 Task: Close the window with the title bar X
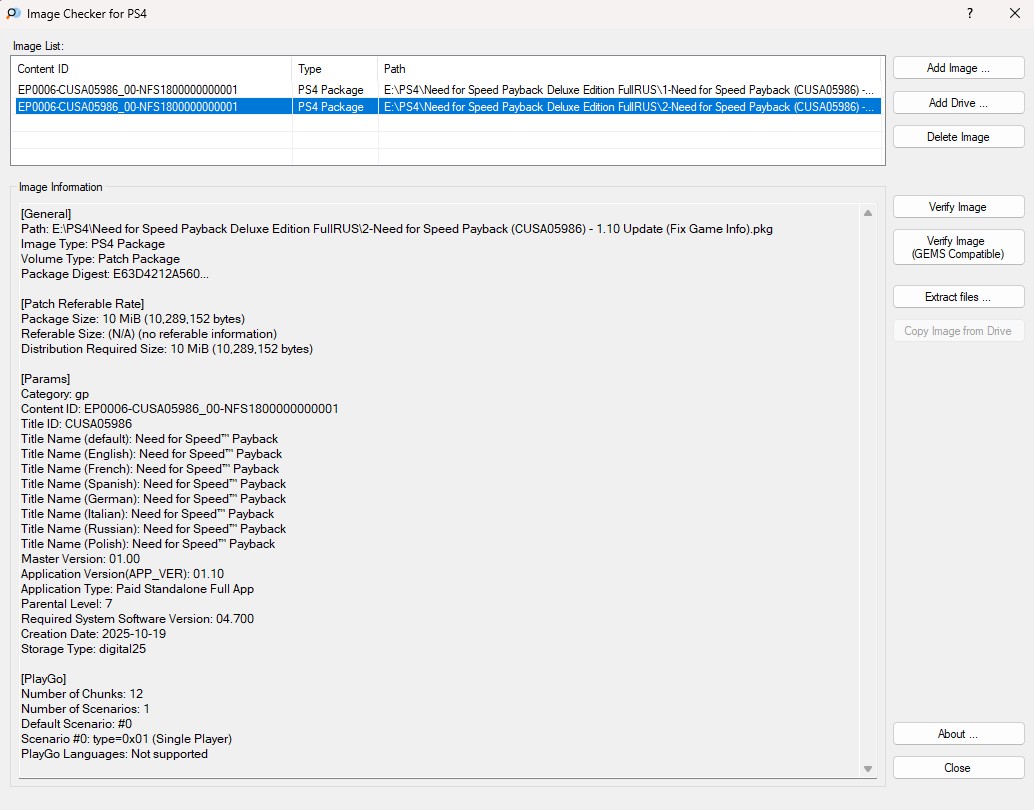coord(1014,14)
